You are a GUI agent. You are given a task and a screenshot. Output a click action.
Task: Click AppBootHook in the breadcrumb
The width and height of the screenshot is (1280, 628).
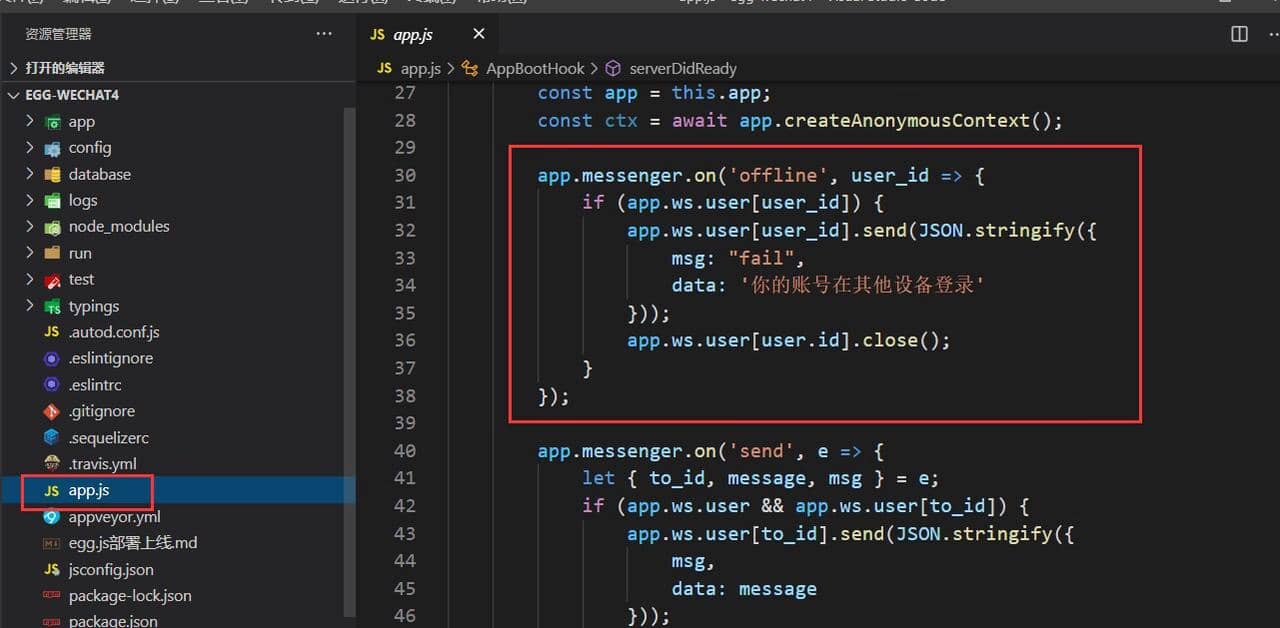coord(534,68)
